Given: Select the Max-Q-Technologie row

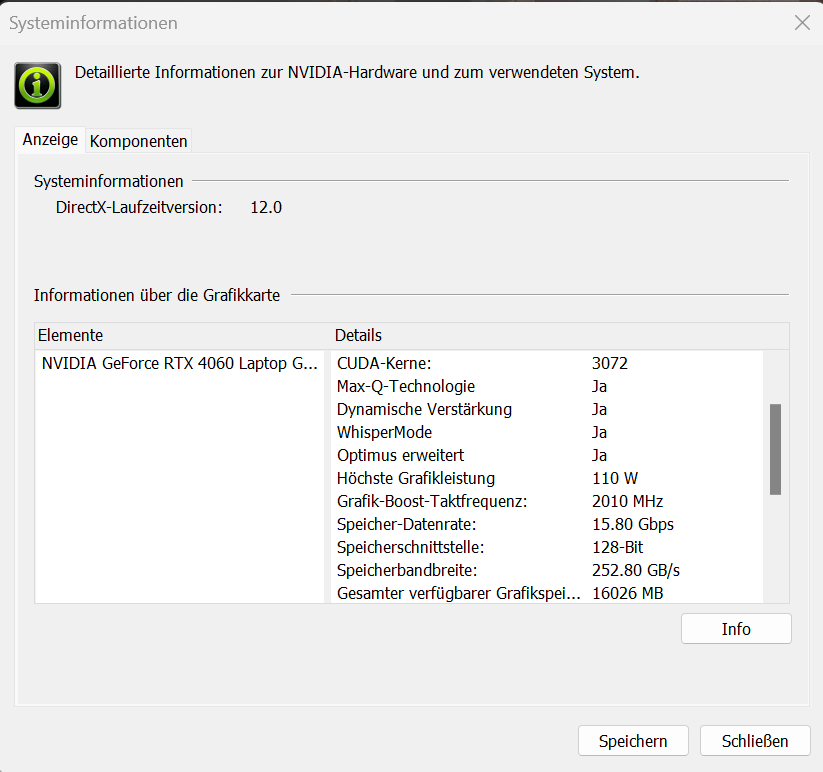Looking at the screenshot, I should [x=547, y=386].
